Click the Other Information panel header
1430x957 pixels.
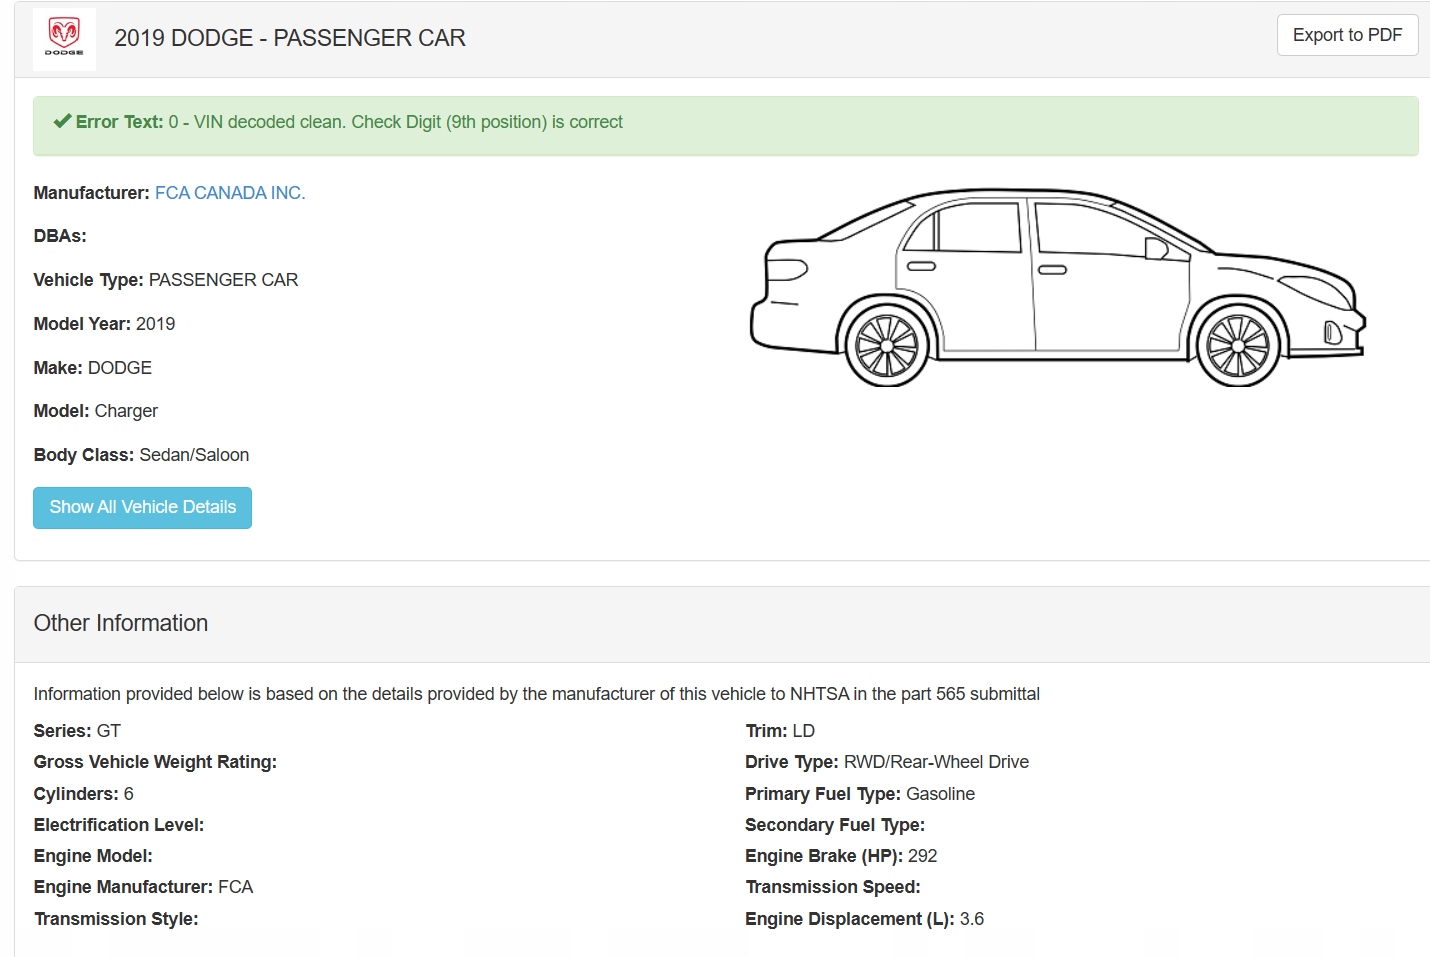pos(121,623)
